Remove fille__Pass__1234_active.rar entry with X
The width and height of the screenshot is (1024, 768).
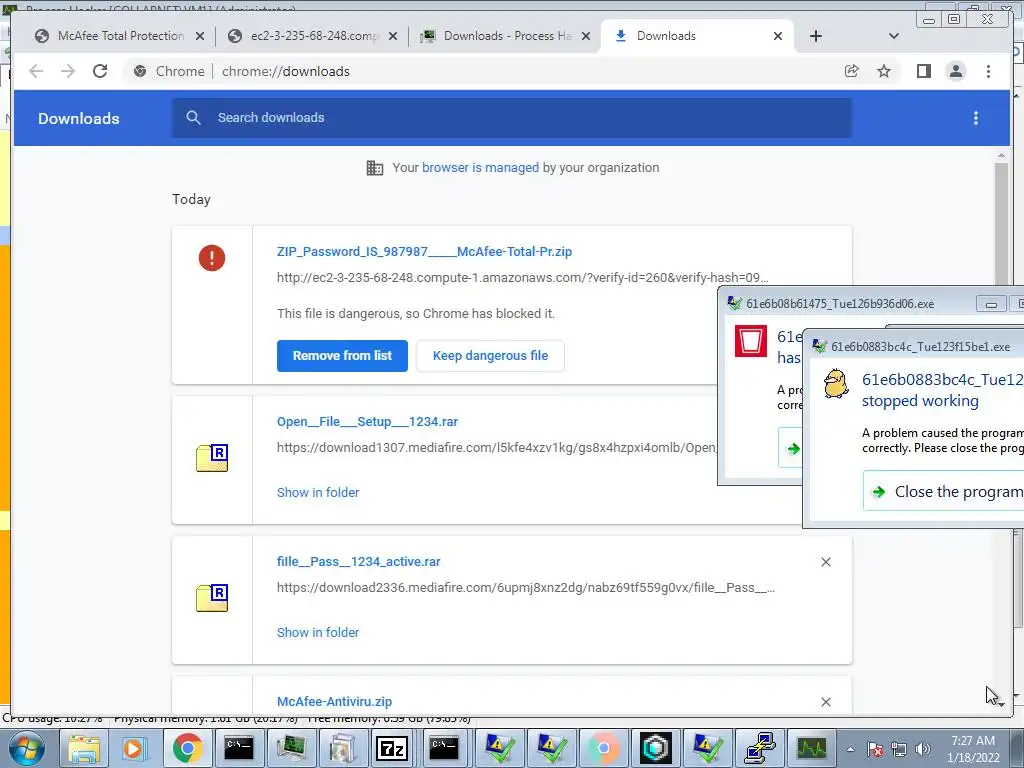coord(825,562)
